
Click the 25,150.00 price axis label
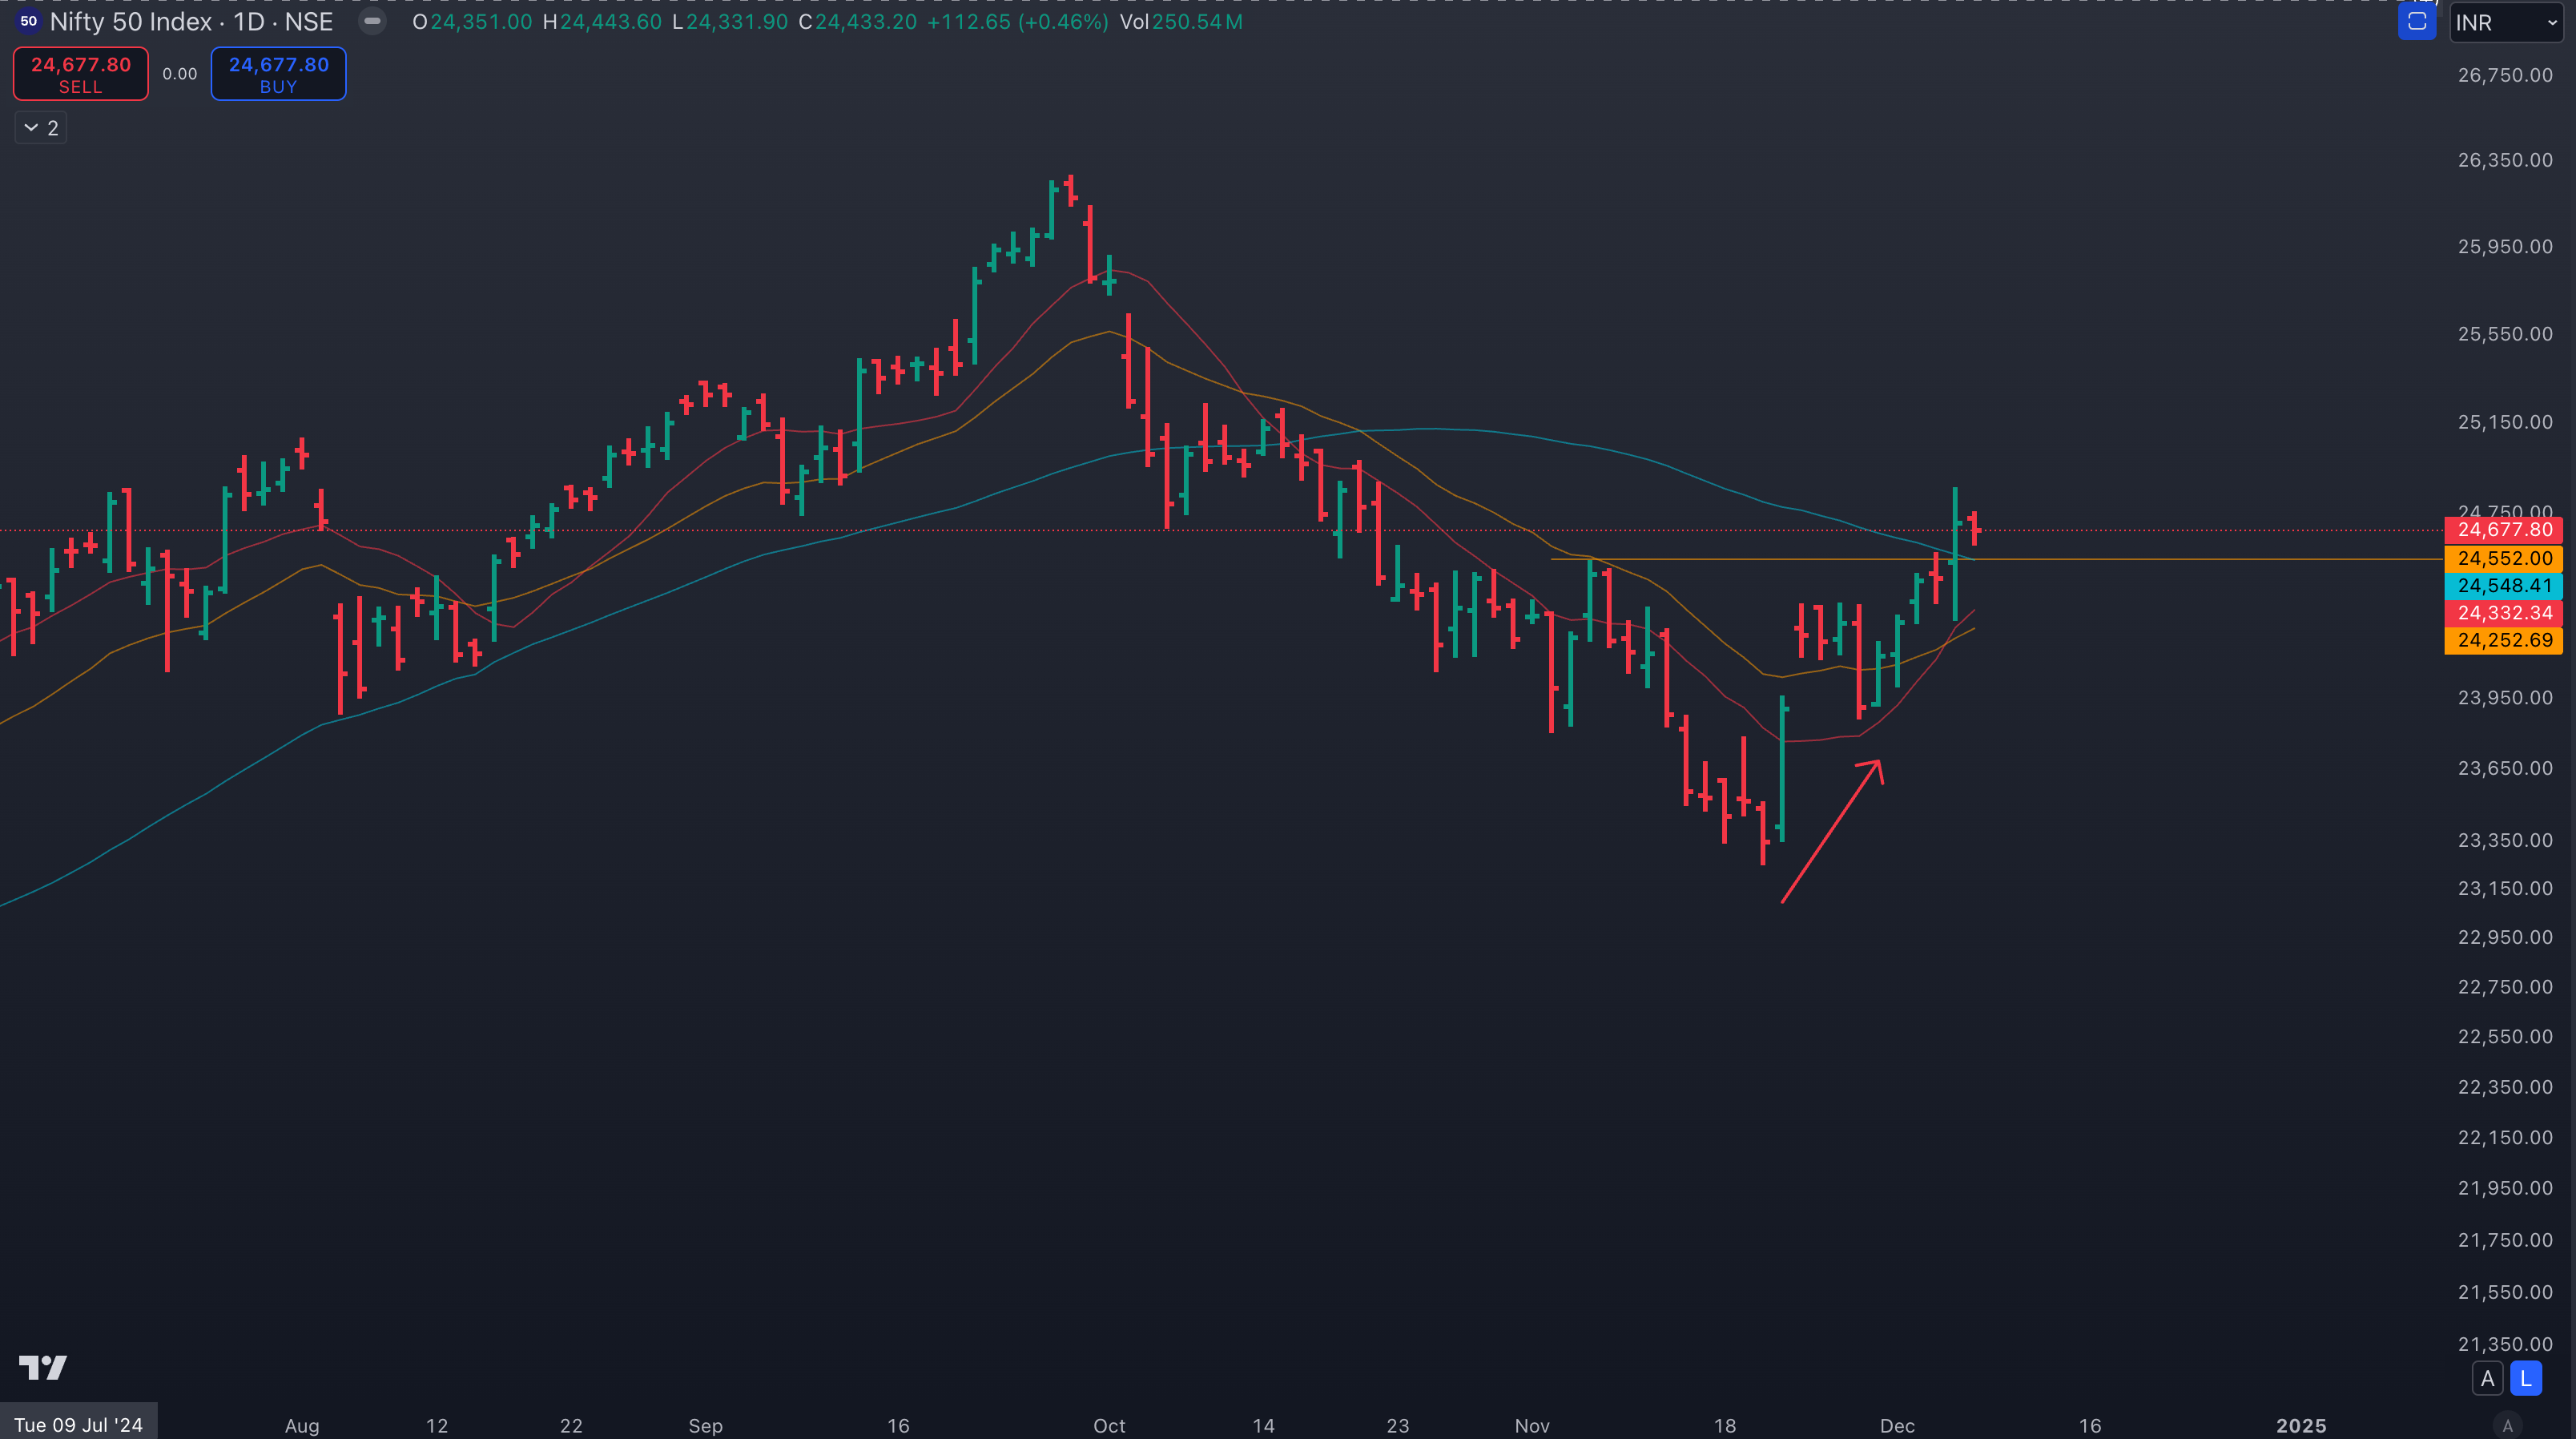pyautogui.click(x=2505, y=422)
